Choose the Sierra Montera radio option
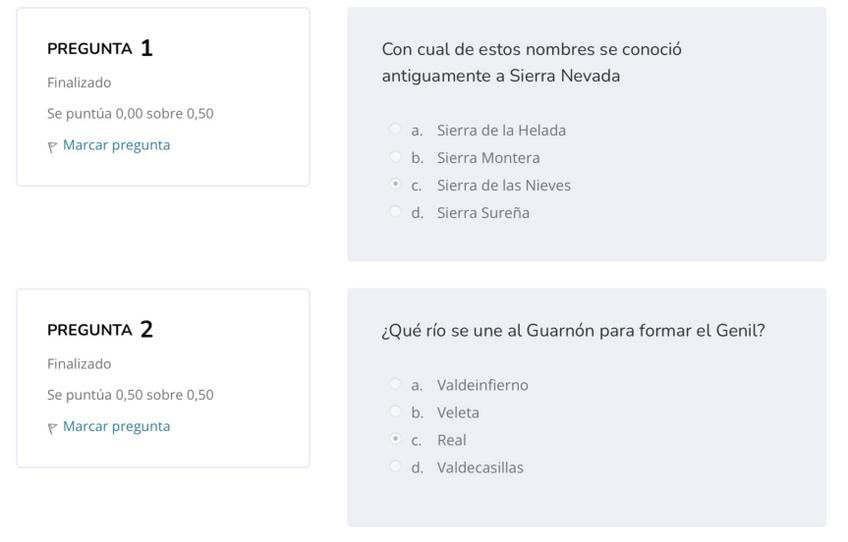This screenshot has width=848, height=542. (395, 157)
